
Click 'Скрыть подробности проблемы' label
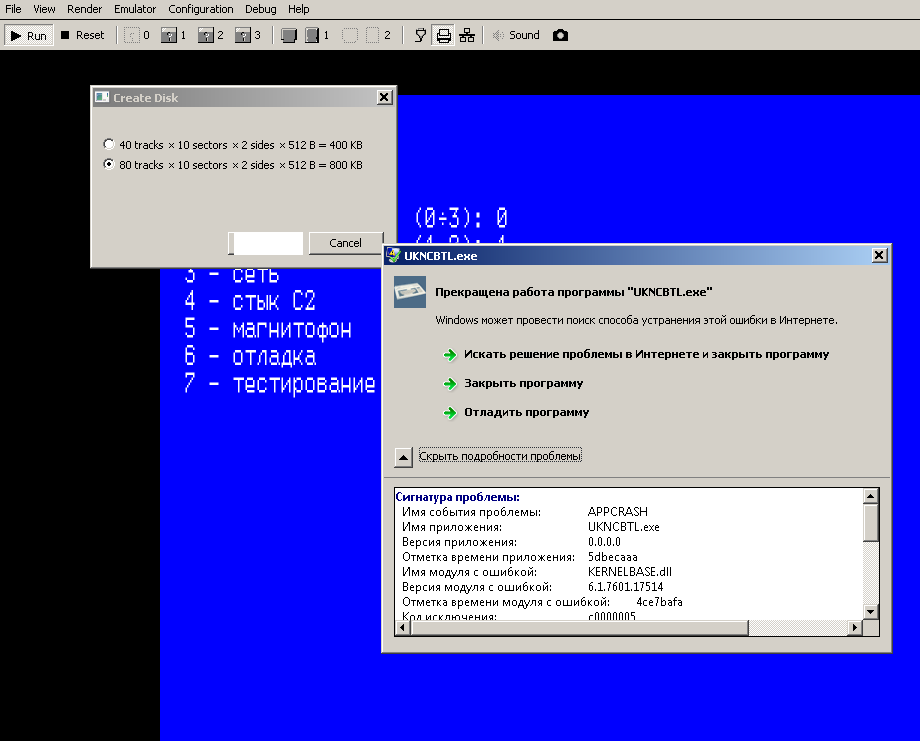(500, 456)
